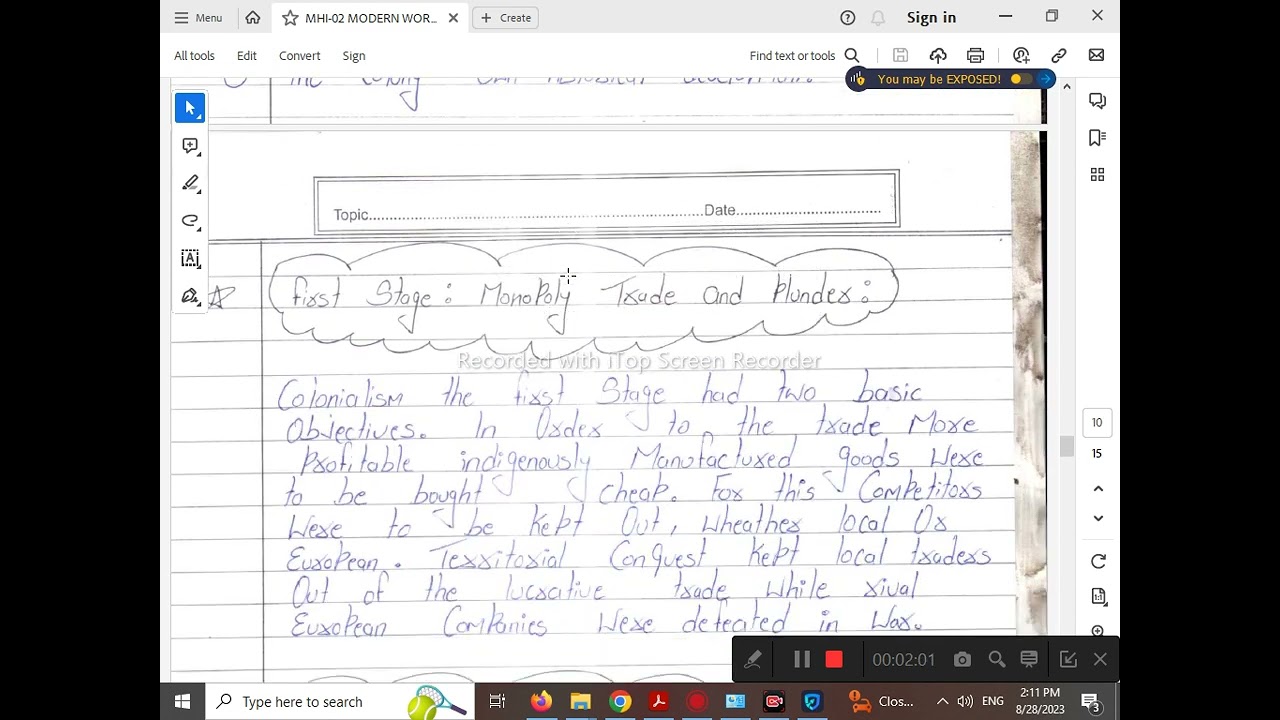Open the share with others icon
Screen dimensions: 1280x720
coord(1021,56)
